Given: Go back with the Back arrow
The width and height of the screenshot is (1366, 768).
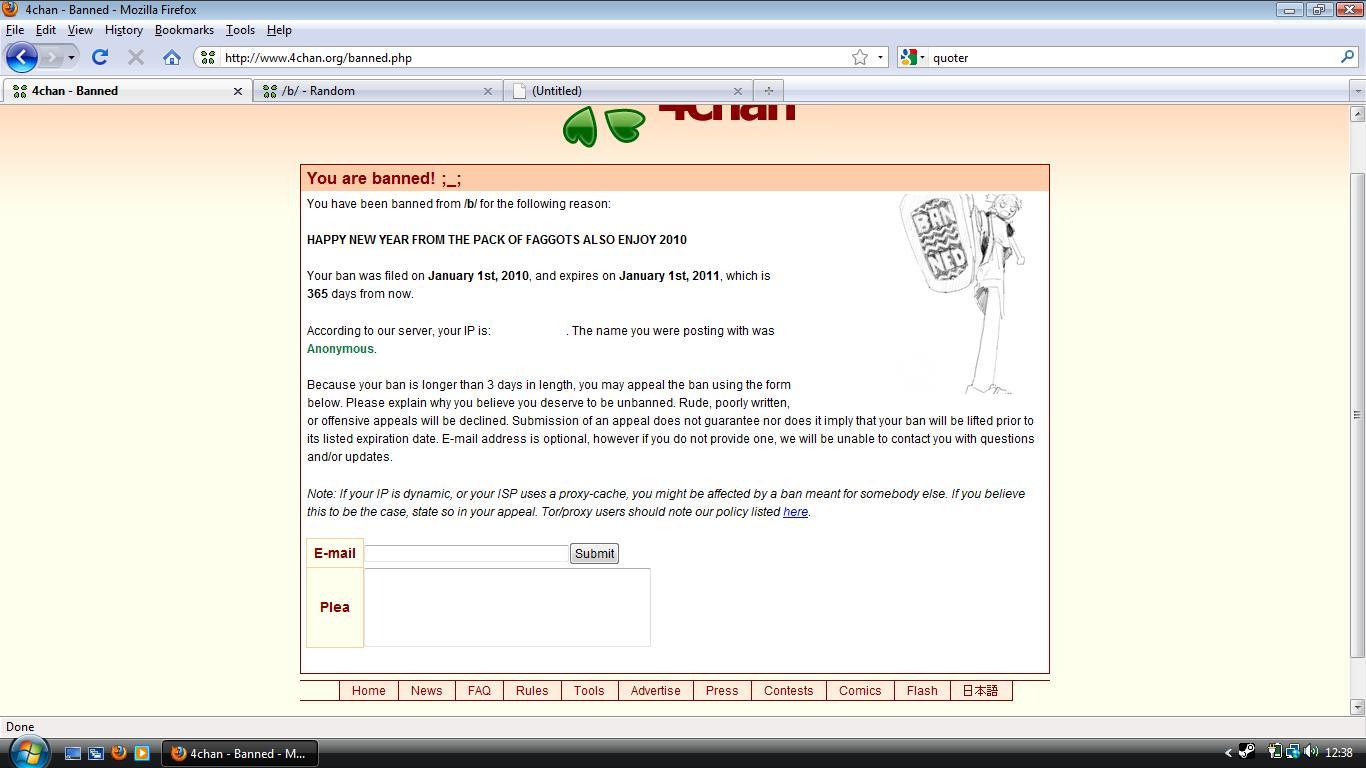Looking at the screenshot, I should tap(22, 57).
